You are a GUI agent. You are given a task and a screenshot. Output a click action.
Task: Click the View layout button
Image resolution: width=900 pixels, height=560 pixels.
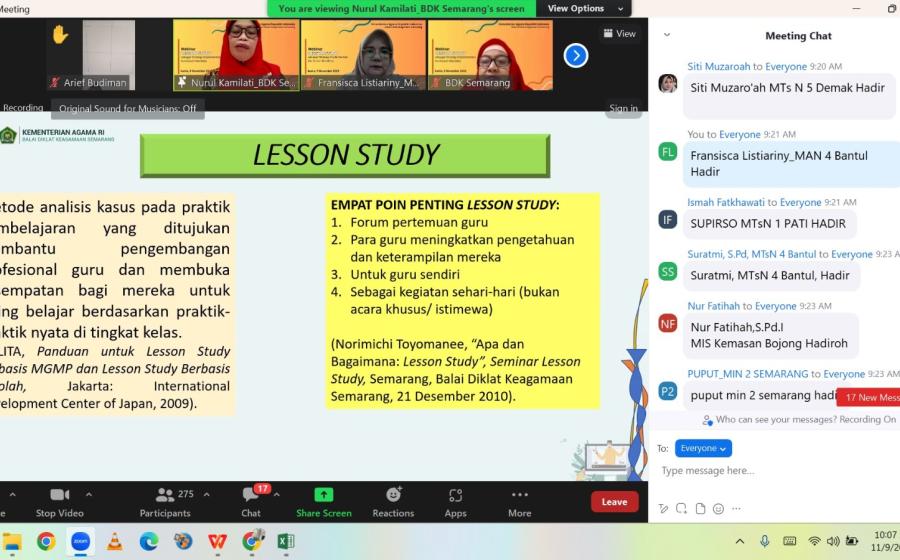click(620, 33)
